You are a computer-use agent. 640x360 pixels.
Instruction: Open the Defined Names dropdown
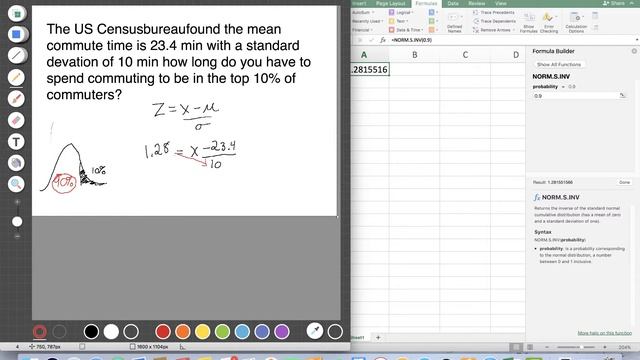tap(454, 22)
